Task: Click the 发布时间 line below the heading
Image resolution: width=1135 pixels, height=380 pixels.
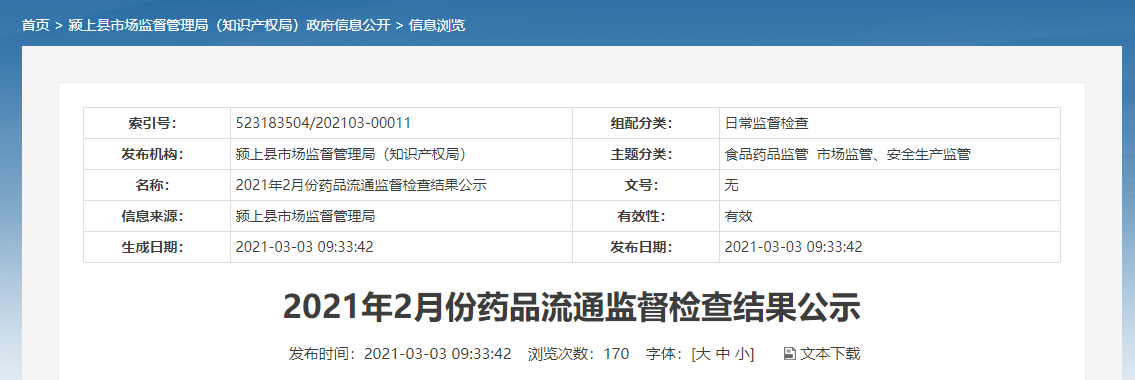Action: [400, 354]
